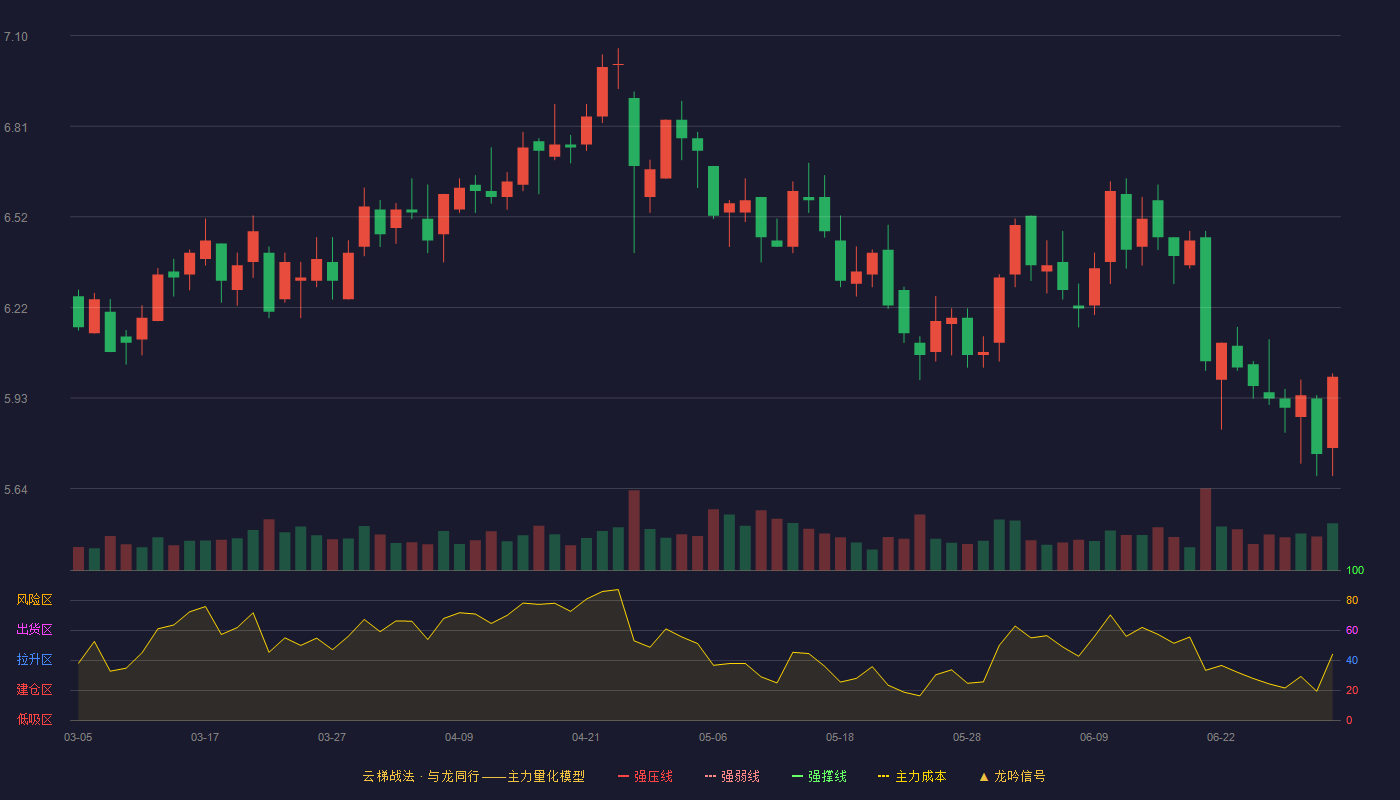Viewport: 1400px width, 800px height.
Task: Click the 04-21 date label
Action: pos(586,737)
